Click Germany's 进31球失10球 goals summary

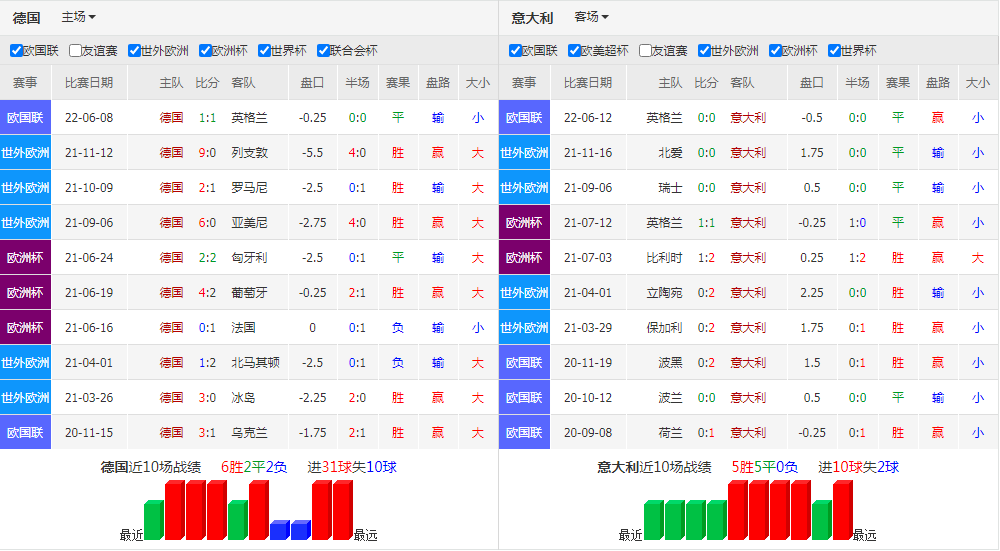point(352,467)
